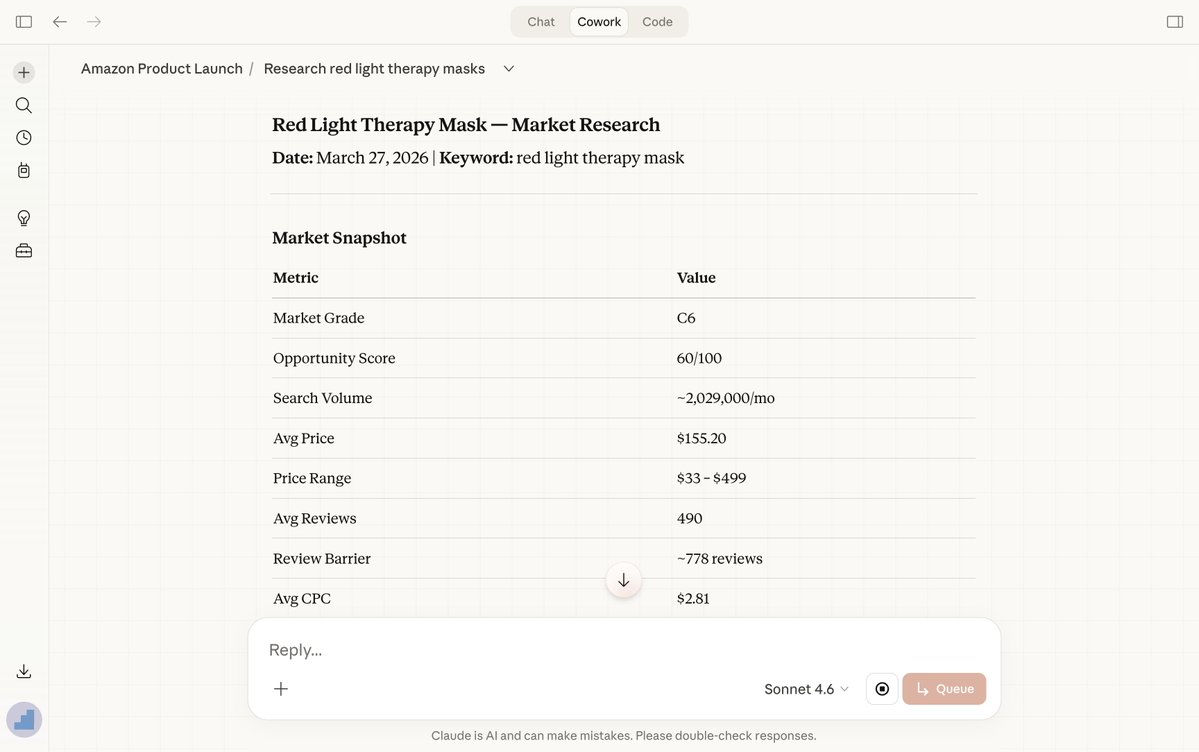
Task: Click the price range $33 – $499
Action: click(711, 478)
